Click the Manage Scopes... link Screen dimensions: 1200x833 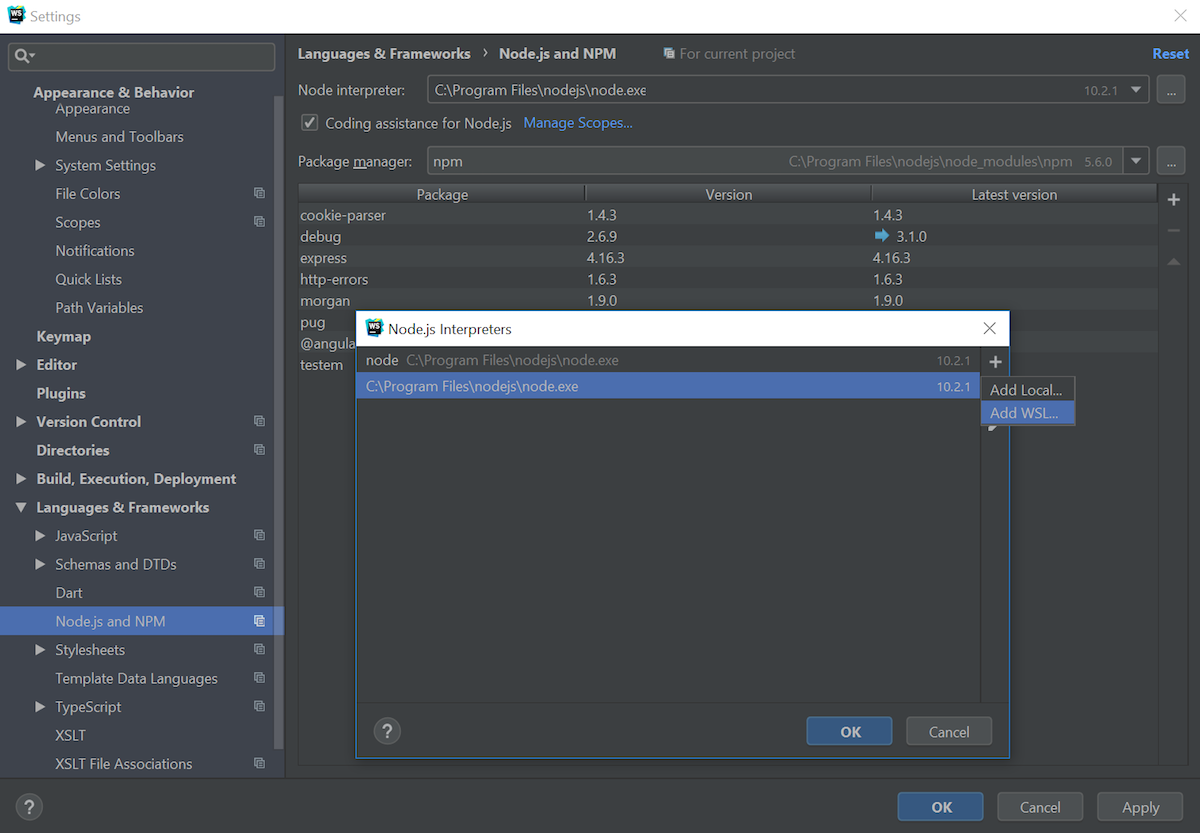click(578, 123)
